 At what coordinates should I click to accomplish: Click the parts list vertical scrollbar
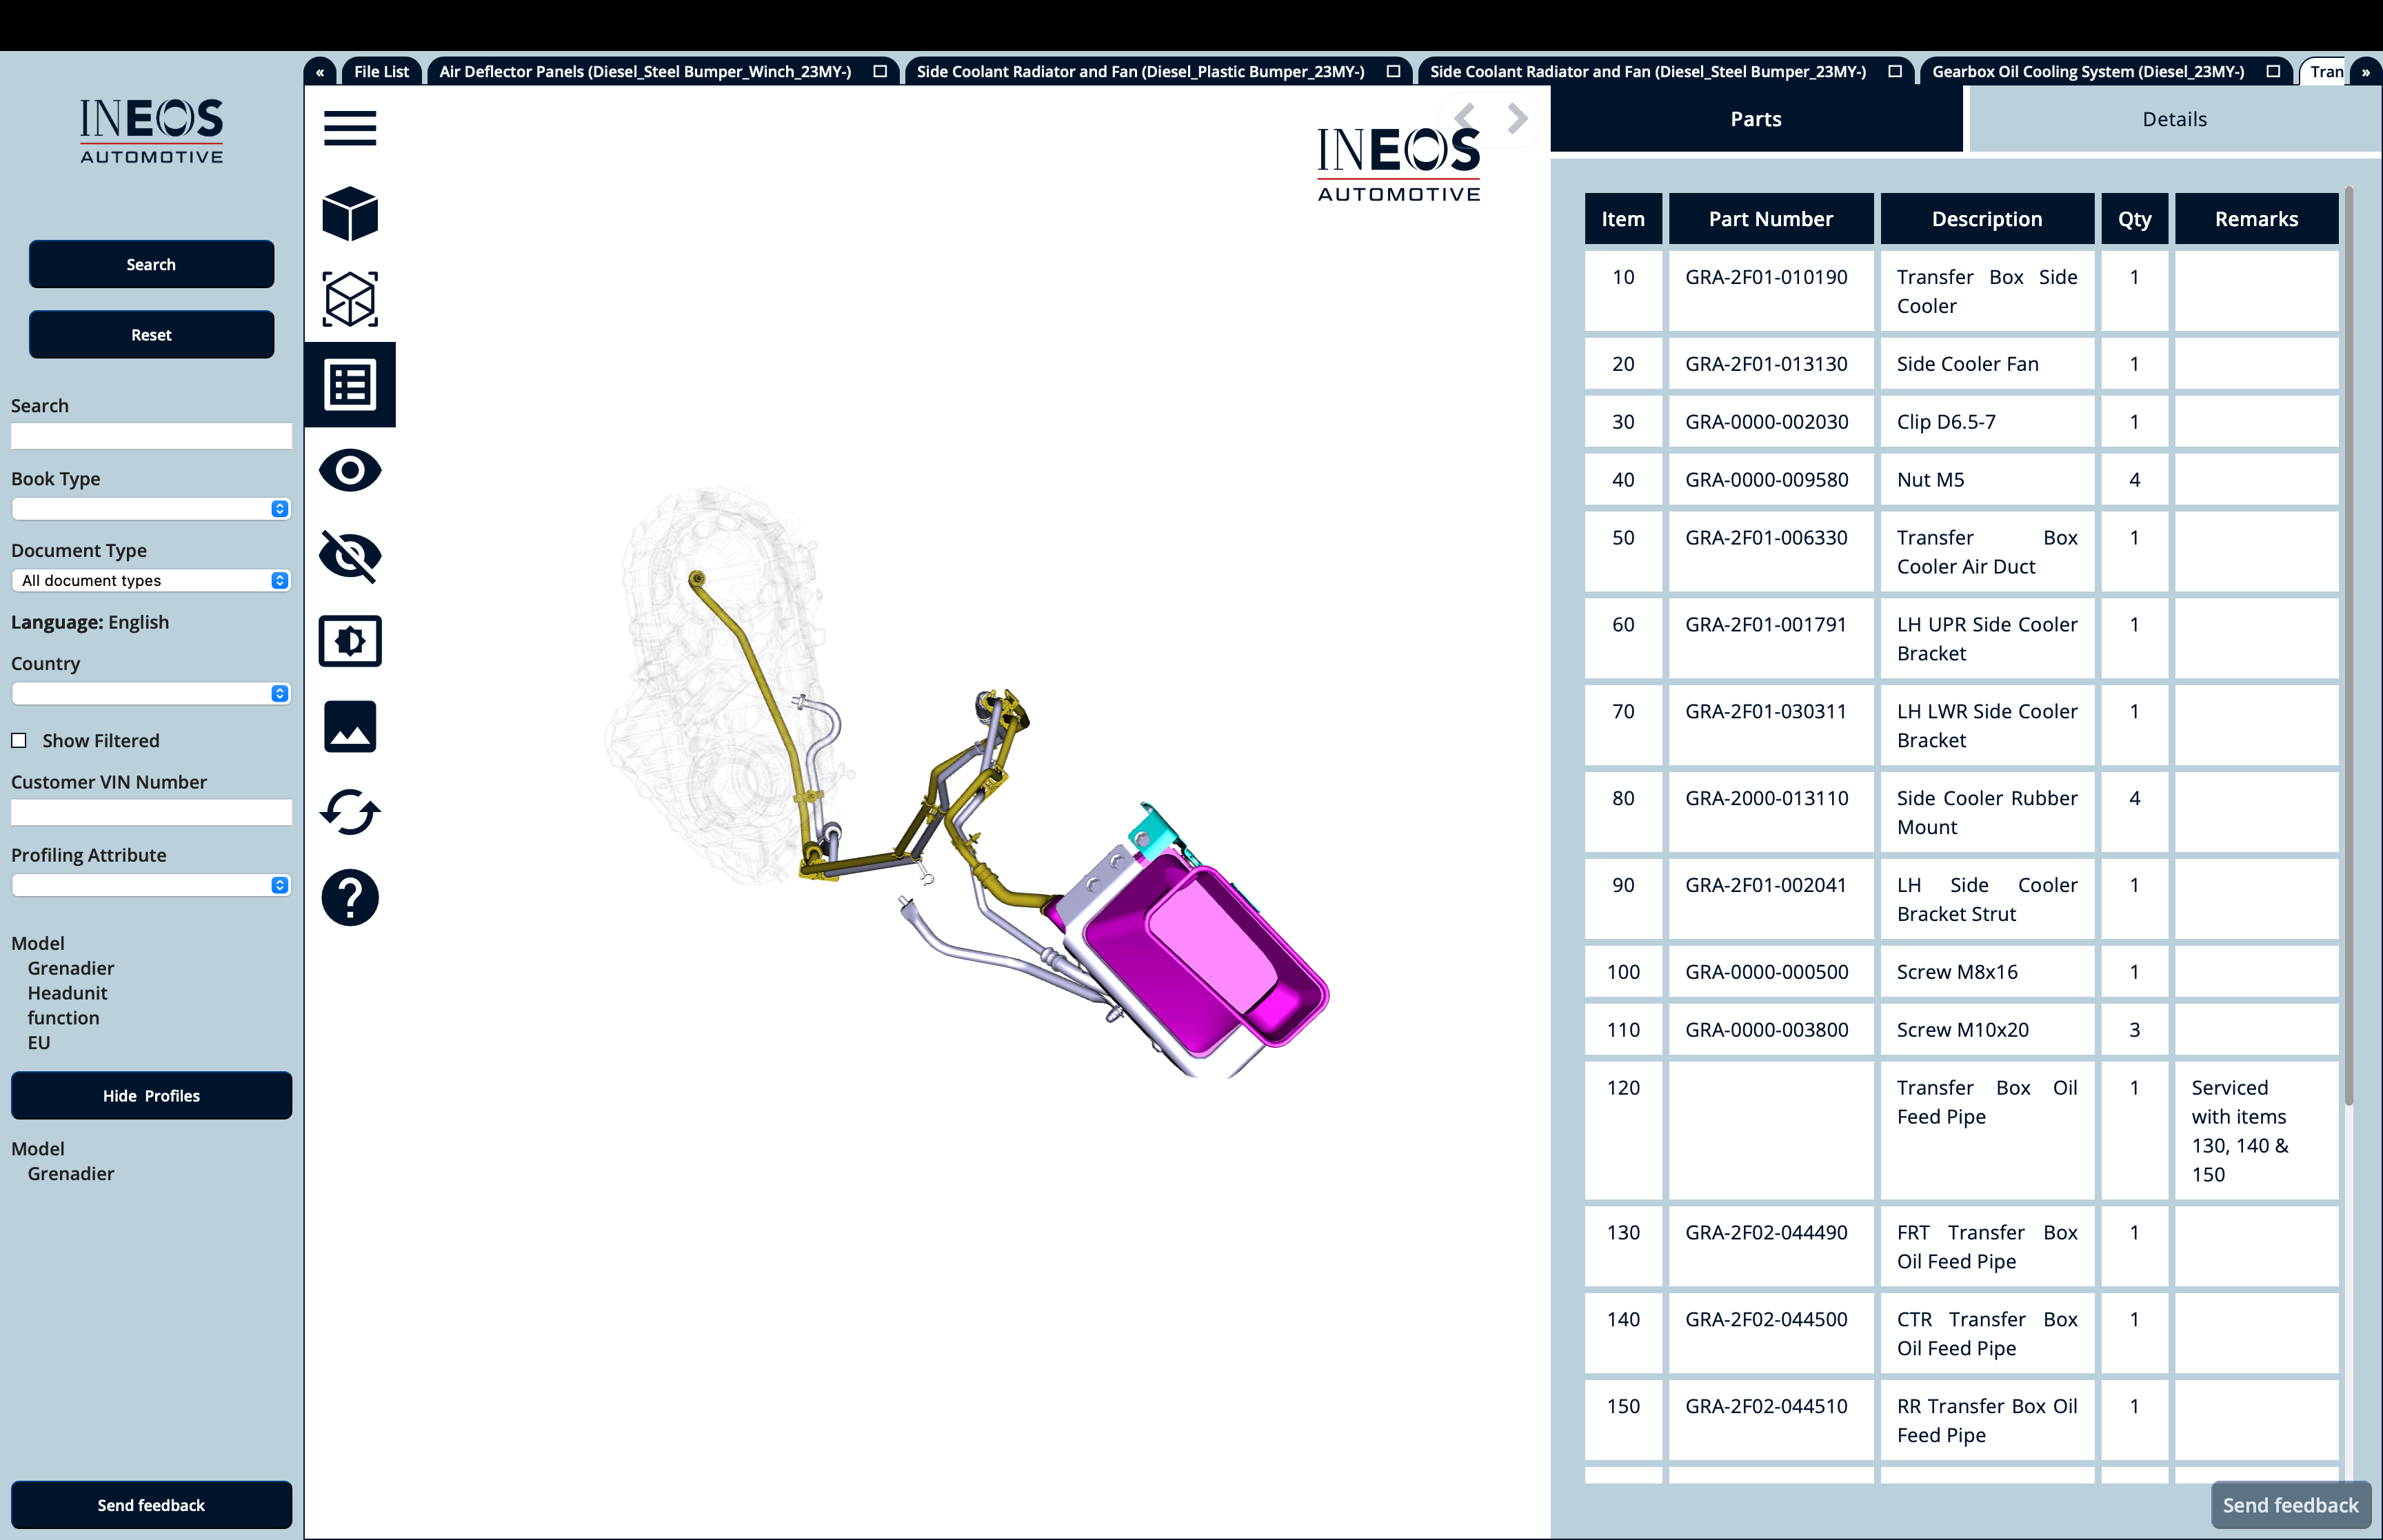(2348, 645)
